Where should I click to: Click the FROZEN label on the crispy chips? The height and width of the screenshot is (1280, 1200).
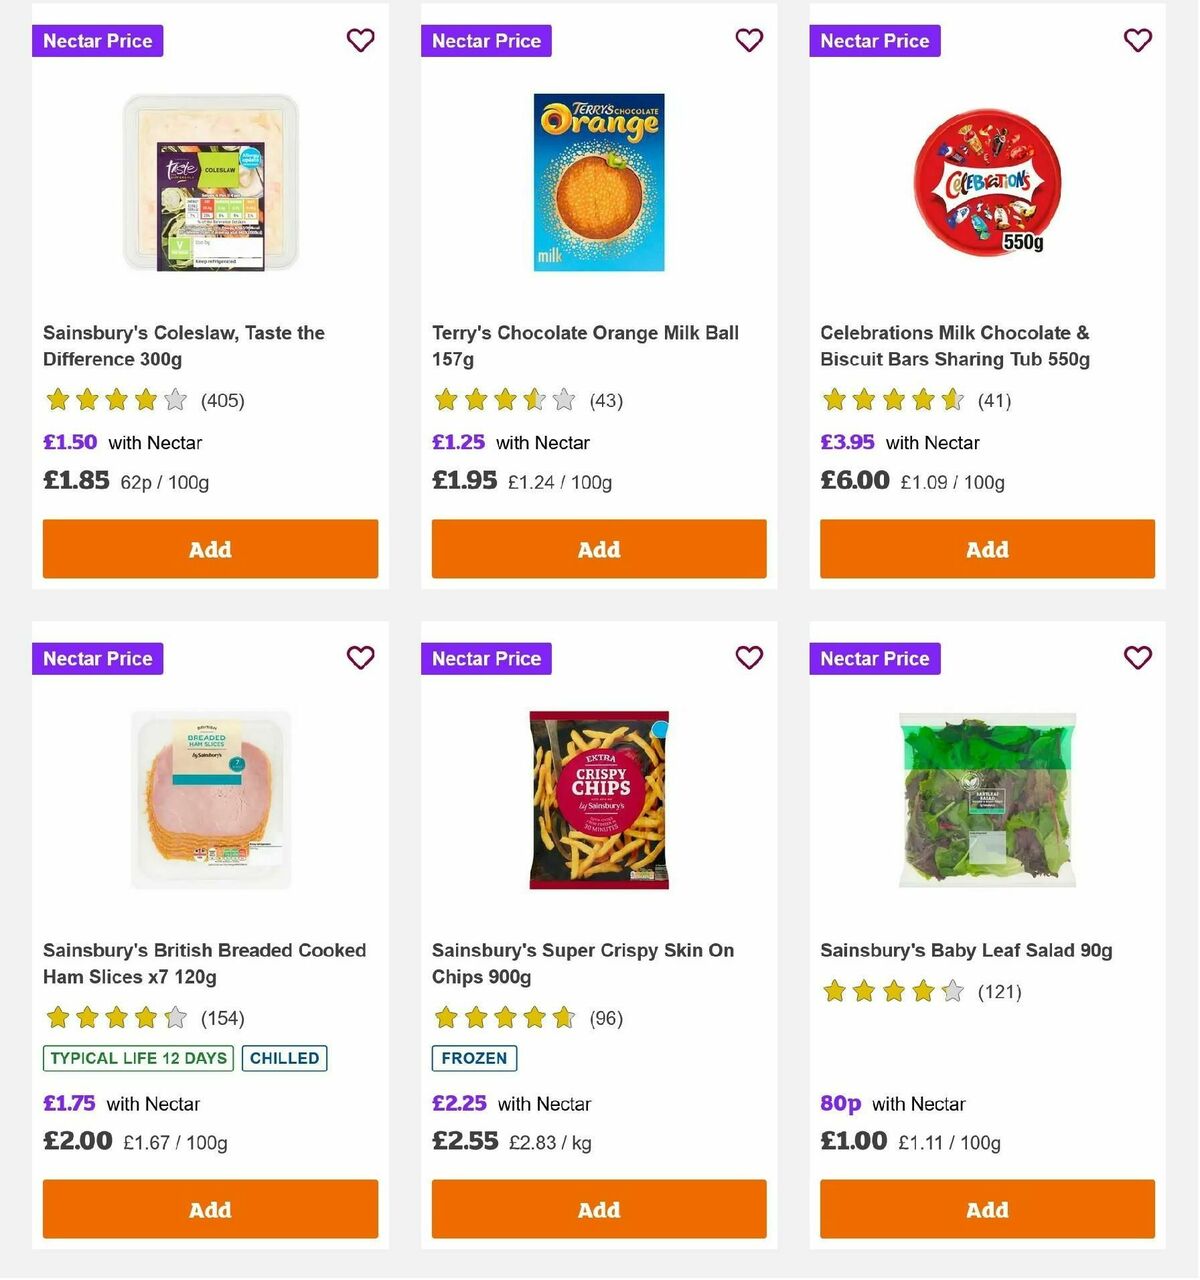474,1058
